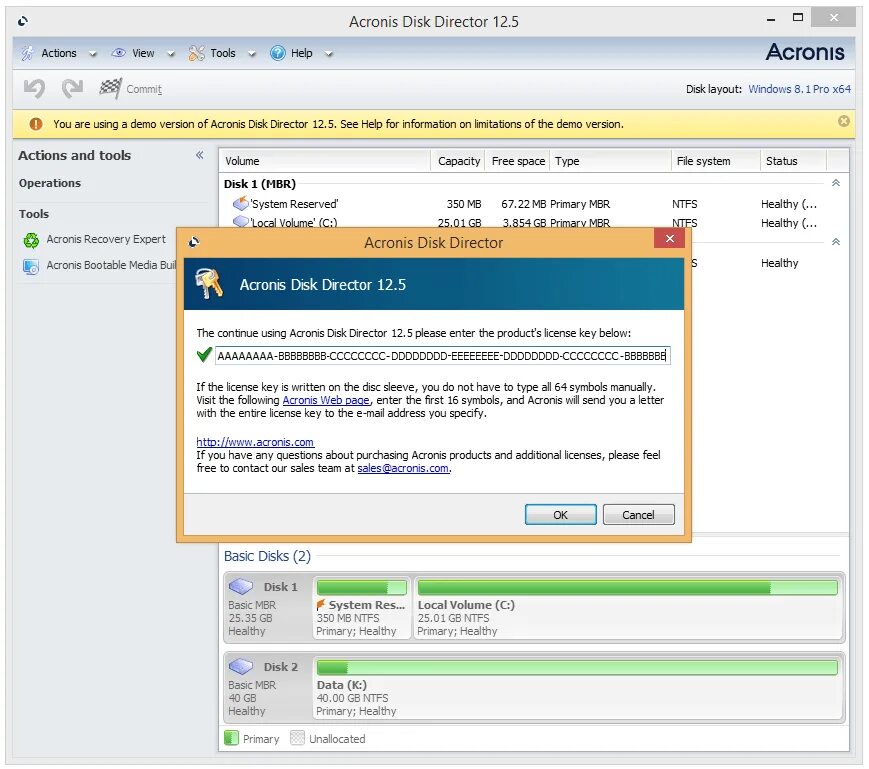This screenshot has width=869, height=769.
Task: Open the Acronis Web page link
Action: pyautogui.click(x=326, y=400)
